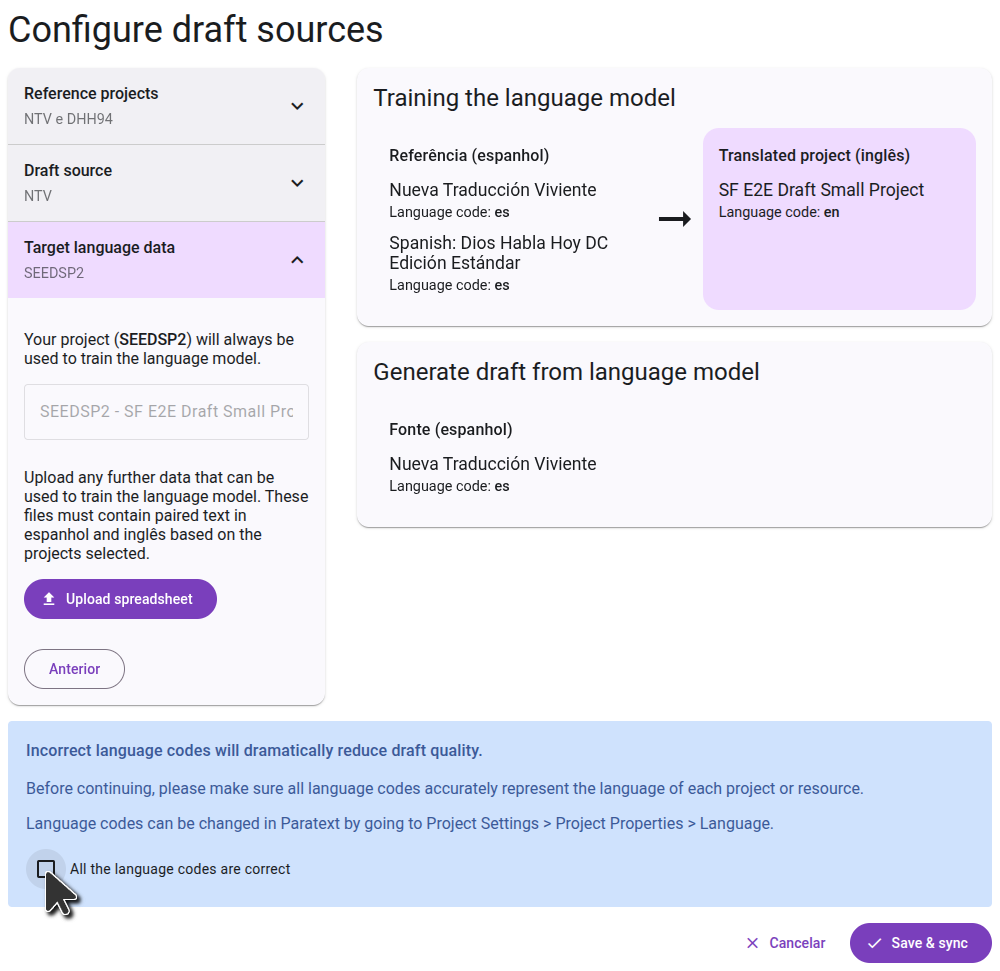Check the language codes confirmation checkbox
The image size is (1000, 971).
[46, 869]
